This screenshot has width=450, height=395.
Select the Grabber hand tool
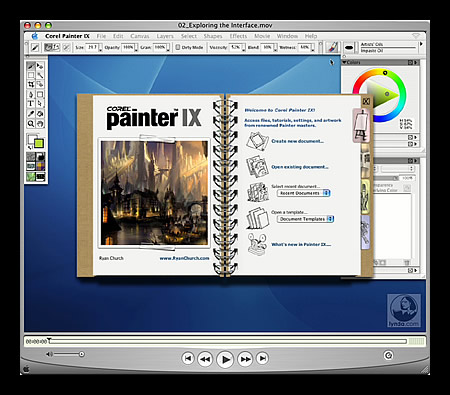point(40,124)
